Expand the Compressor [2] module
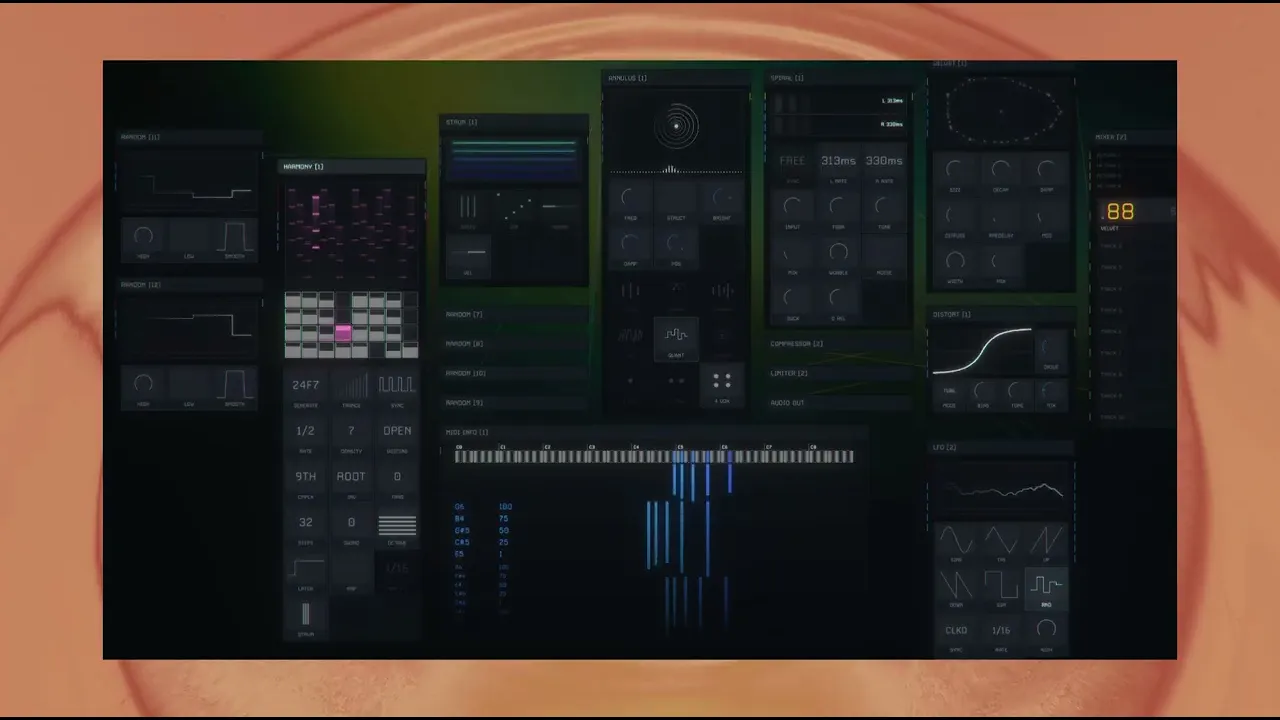The width and height of the screenshot is (1280, 720). click(840, 344)
